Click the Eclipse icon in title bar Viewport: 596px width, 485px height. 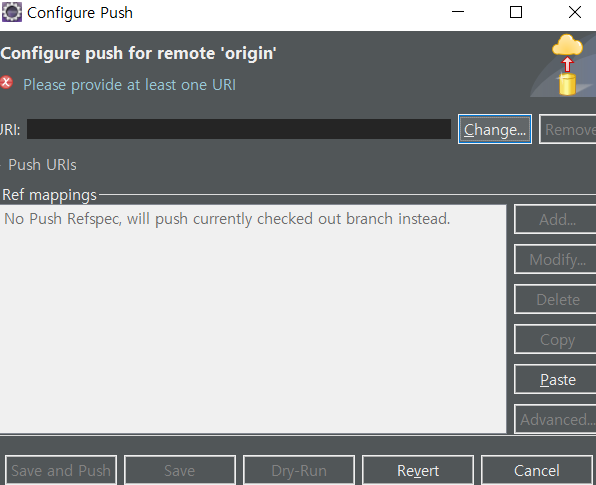pyautogui.click(x=12, y=12)
